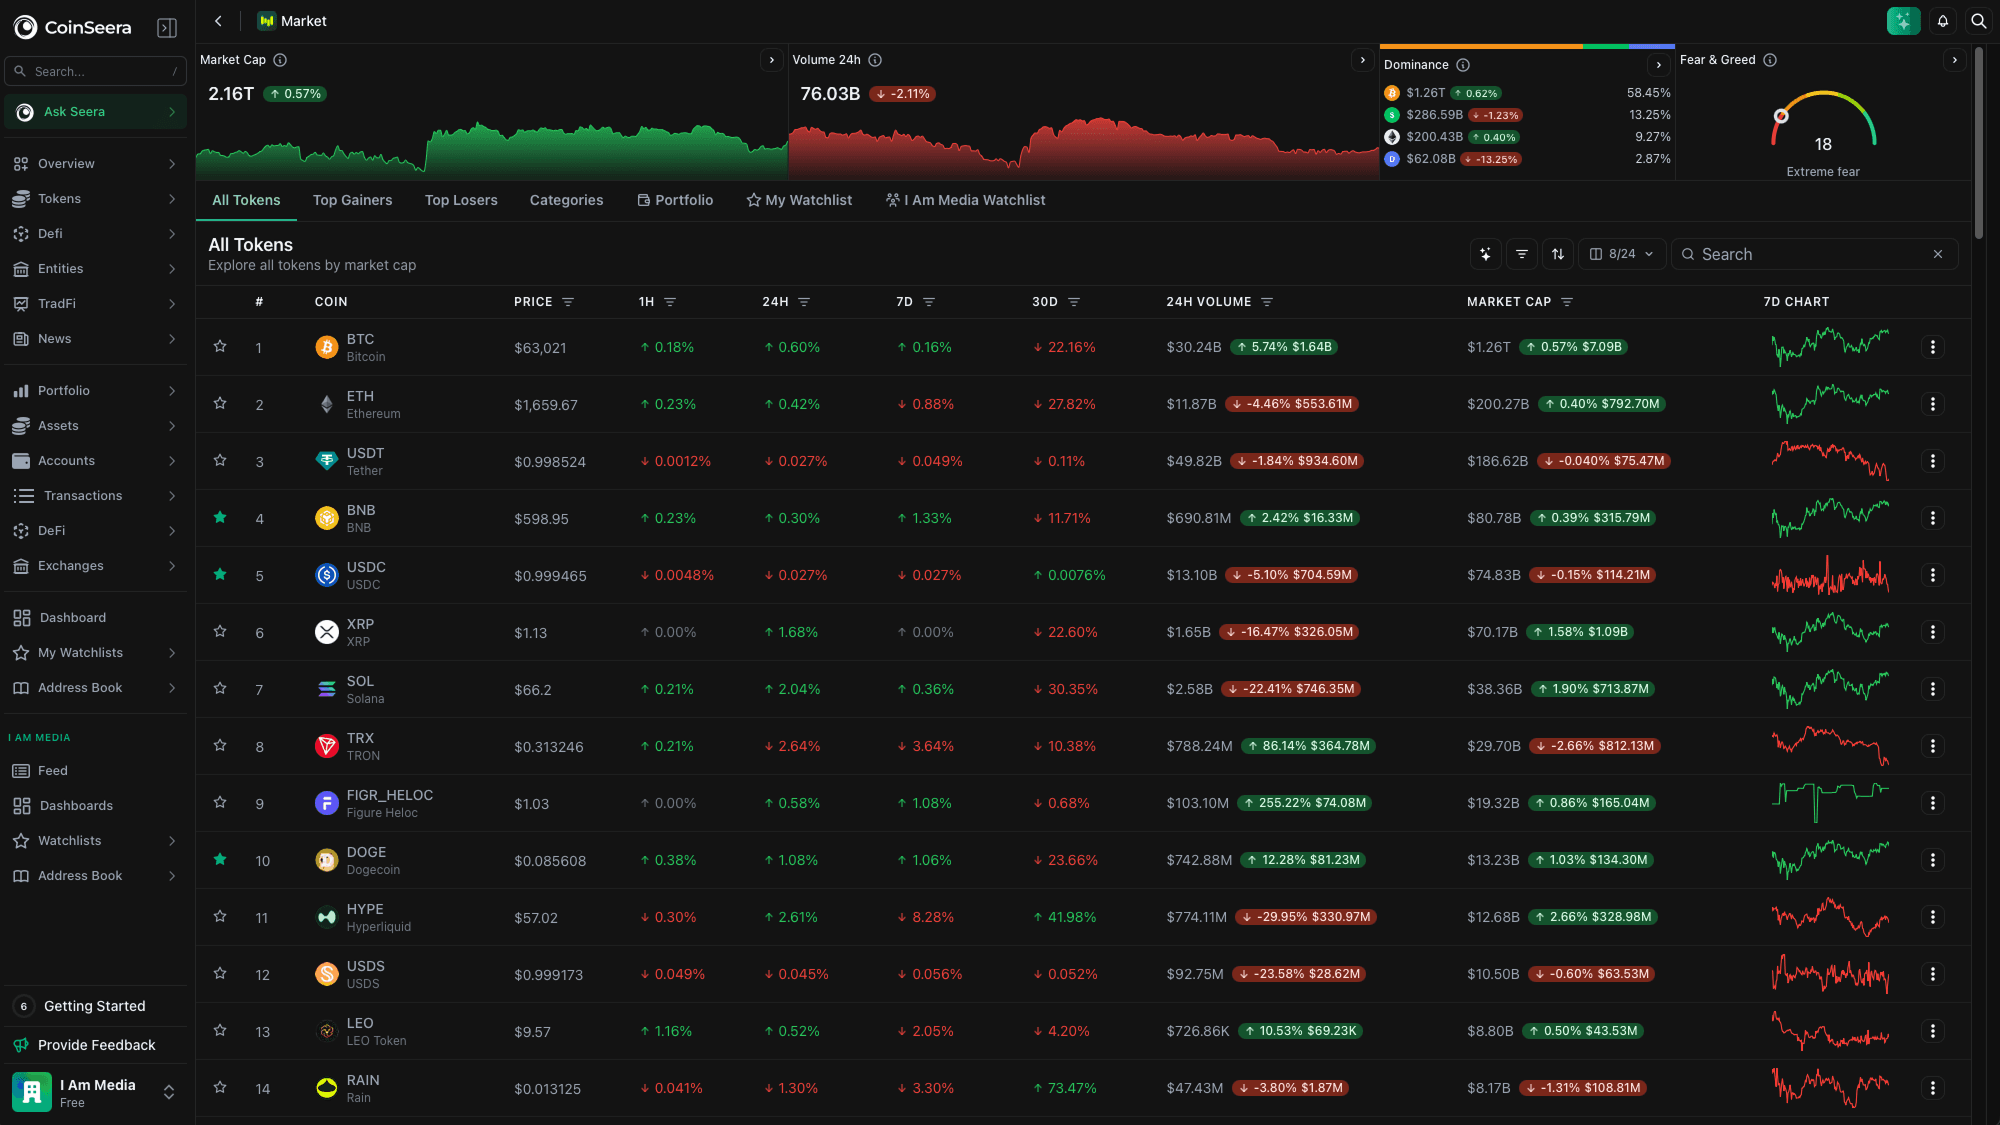This screenshot has height=1125, width=2000.
Task: Switch to Top Losers tab
Action: pos(461,200)
